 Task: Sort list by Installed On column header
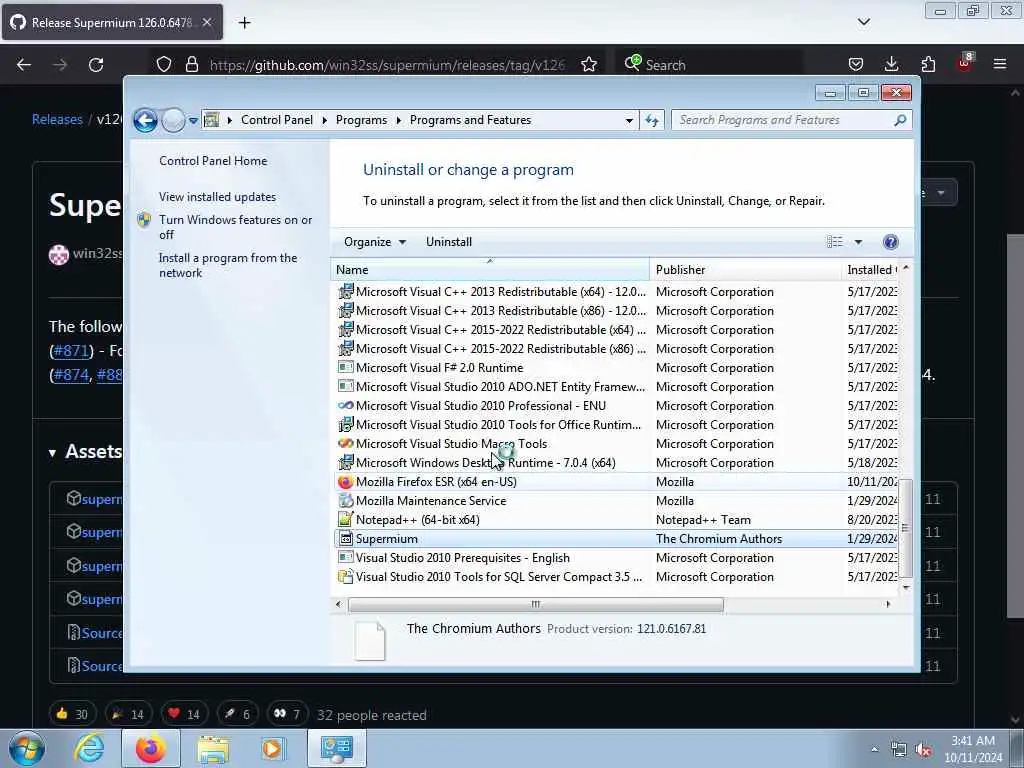871,270
